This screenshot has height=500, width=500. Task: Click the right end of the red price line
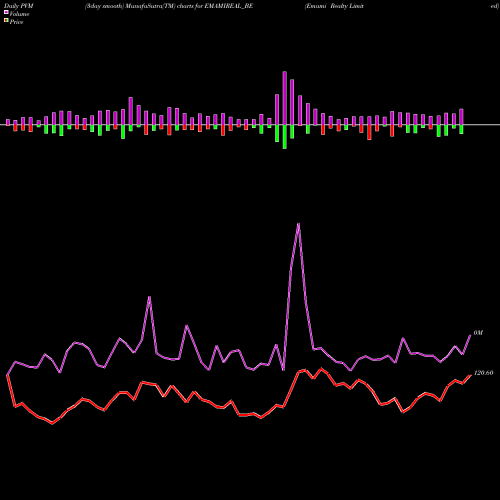[x=470, y=375]
